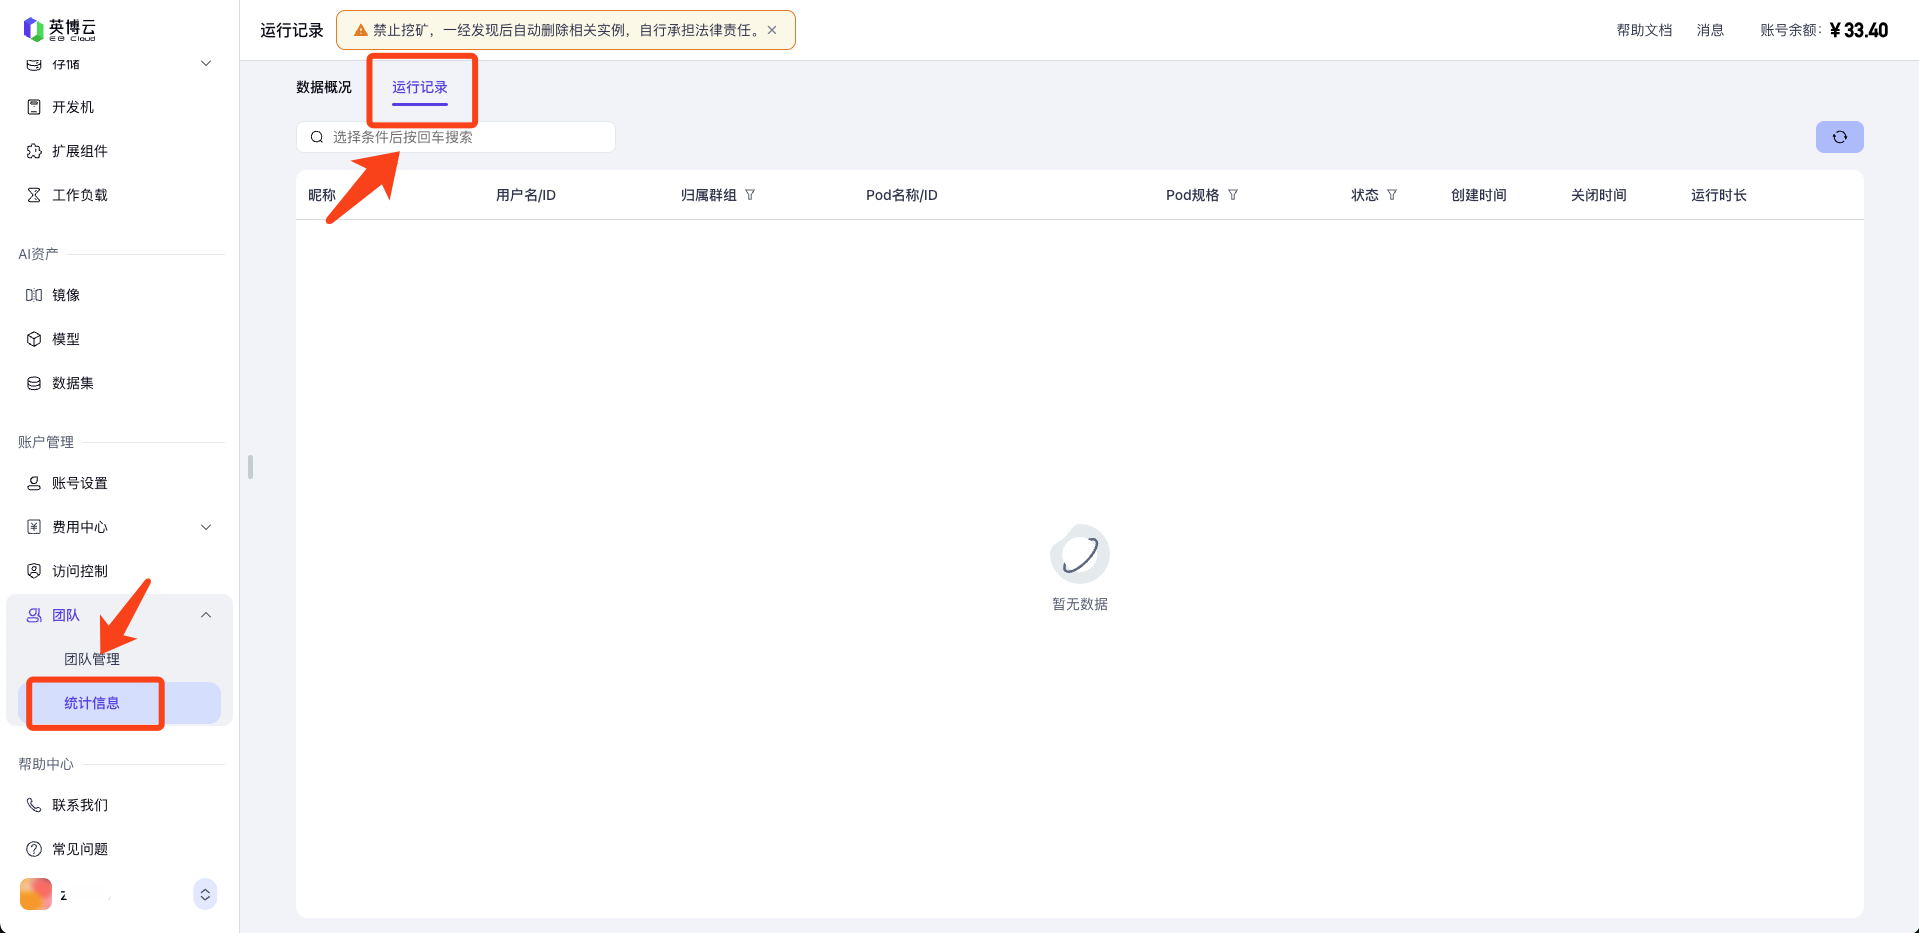Screen dimensions: 1919x933
Task: Open the 帮助文档 link
Action: point(1644,30)
